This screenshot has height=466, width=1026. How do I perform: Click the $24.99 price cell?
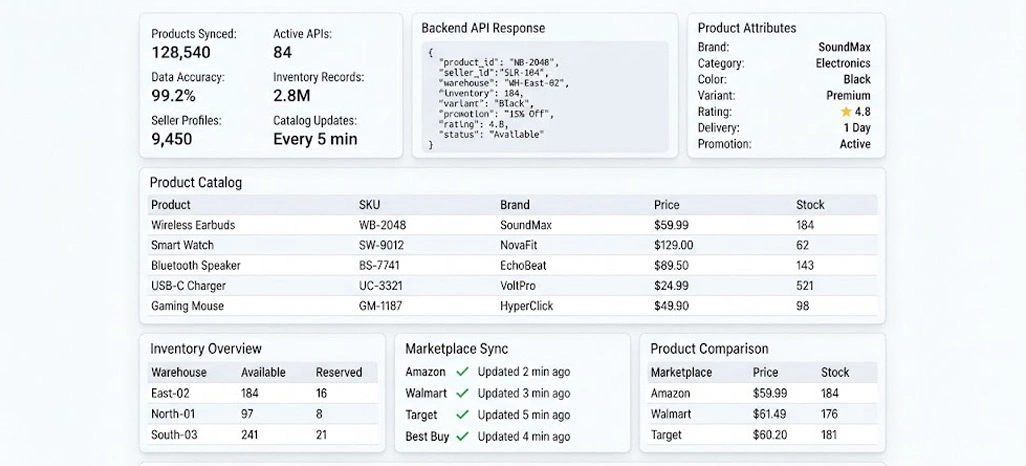(x=671, y=286)
